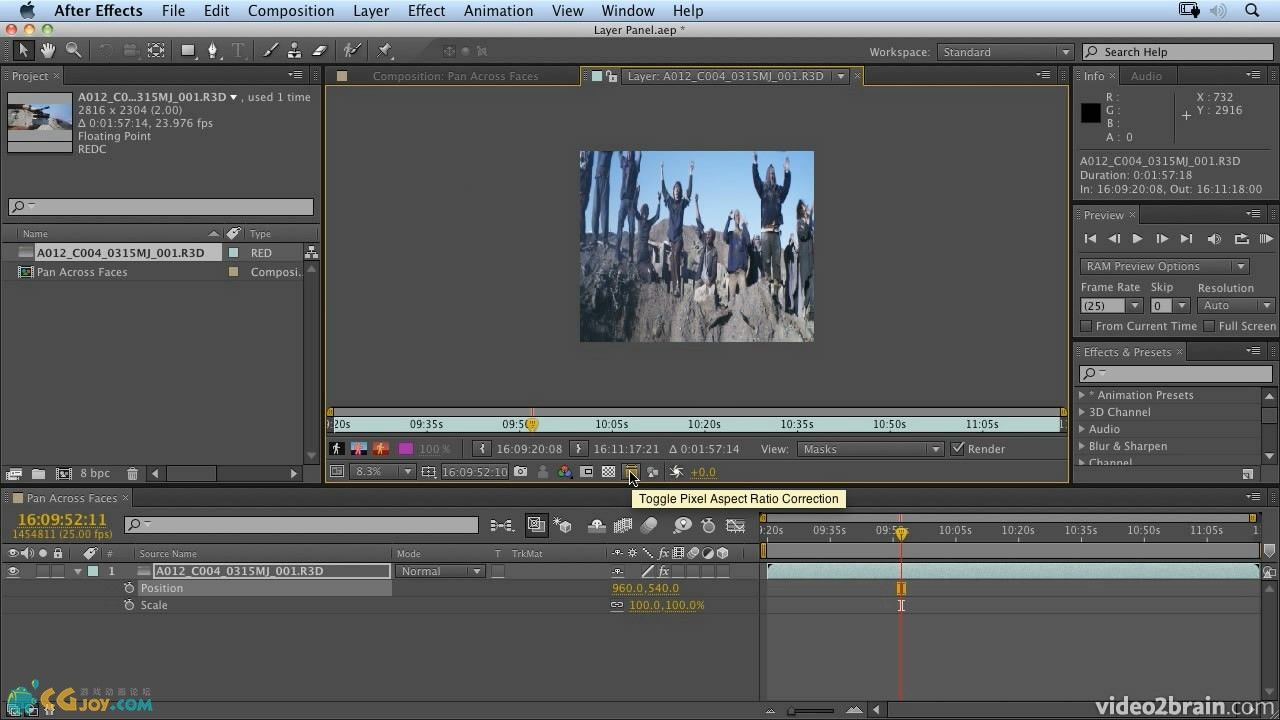The image size is (1280, 720).
Task: Select the Clone Stamp tool
Action: click(294, 50)
